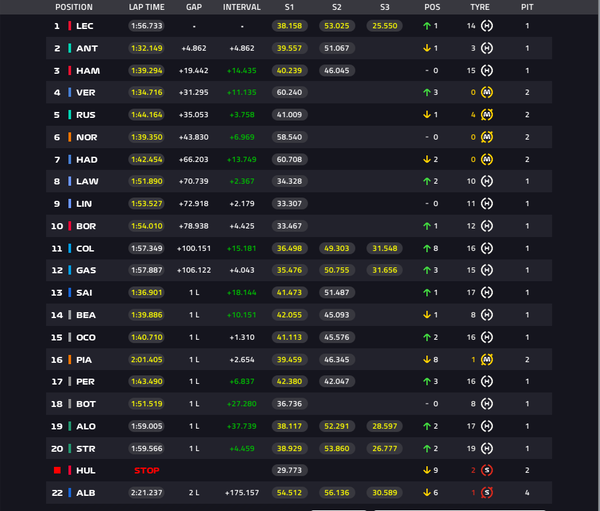Click Verstappen's medium tyre icon

(x=486, y=92)
